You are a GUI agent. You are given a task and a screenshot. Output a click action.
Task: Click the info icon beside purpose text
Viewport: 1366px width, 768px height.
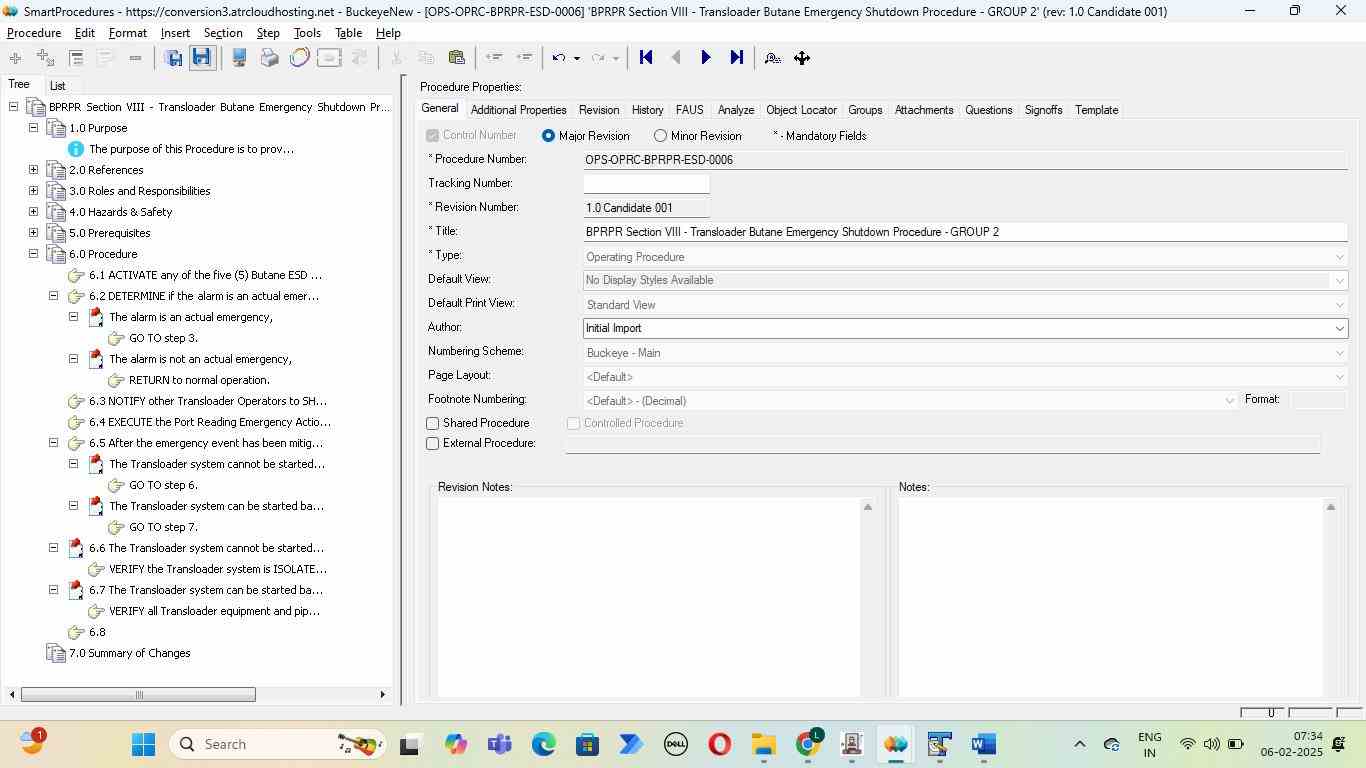click(x=76, y=149)
